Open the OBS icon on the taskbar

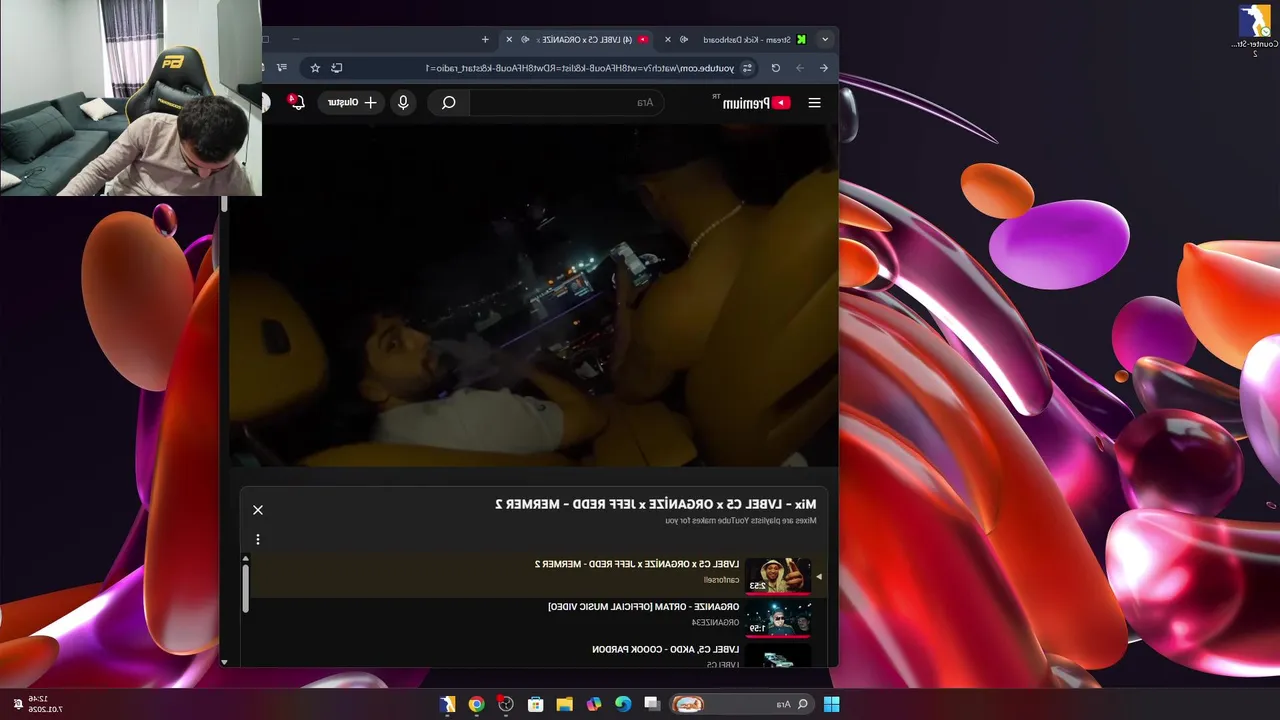[x=506, y=704]
